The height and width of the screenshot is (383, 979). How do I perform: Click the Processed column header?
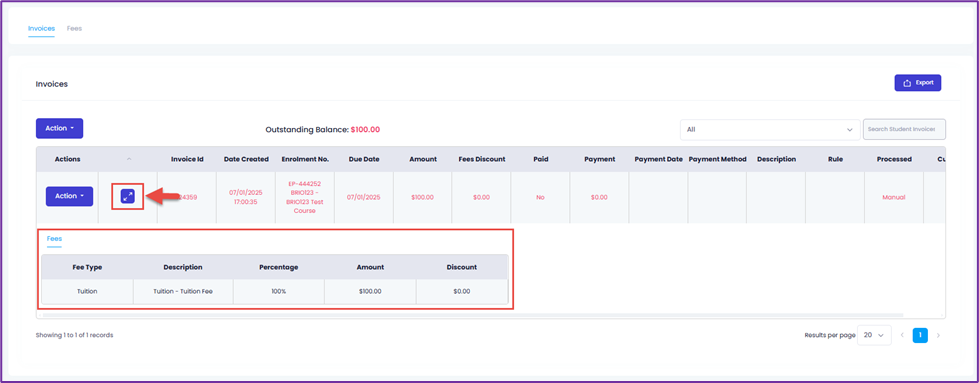coord(894,159)
